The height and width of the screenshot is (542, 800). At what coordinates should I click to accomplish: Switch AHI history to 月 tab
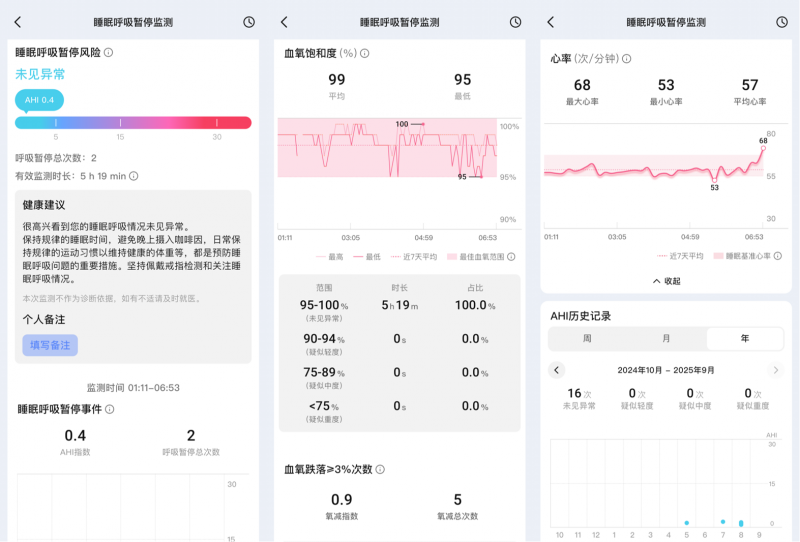pos(666,339)
